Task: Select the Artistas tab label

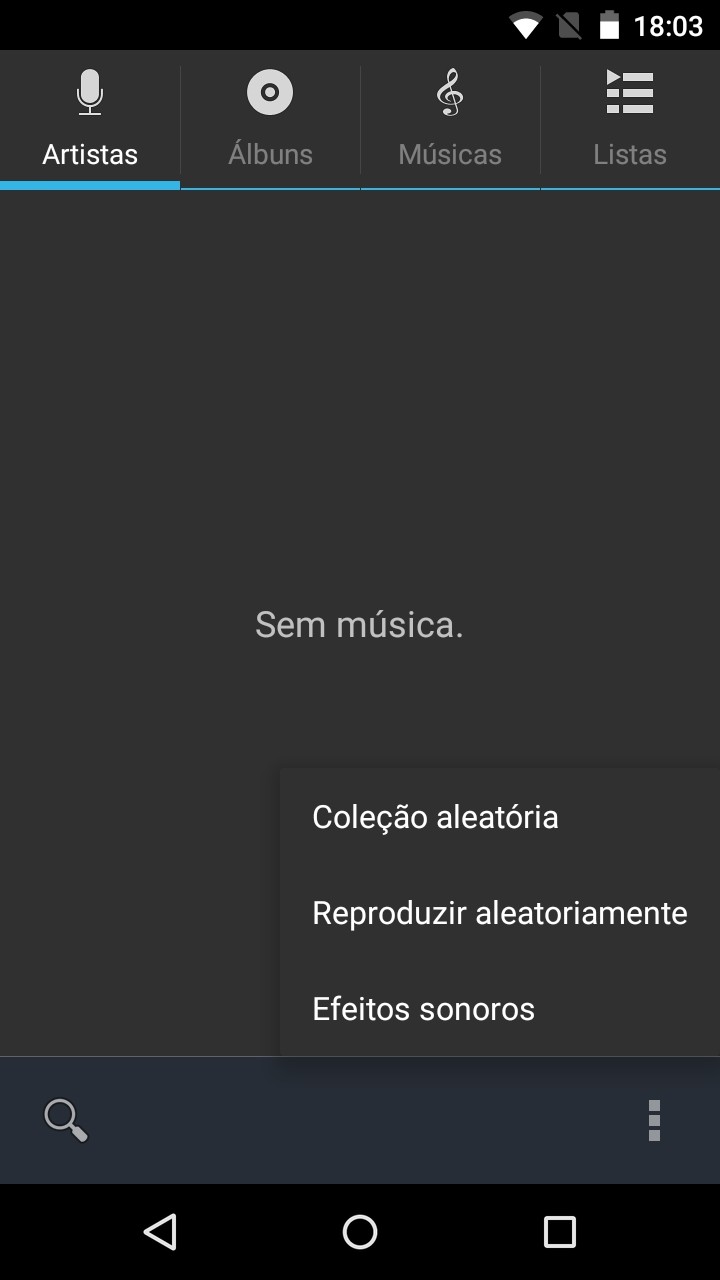Action: pos(90,155)
